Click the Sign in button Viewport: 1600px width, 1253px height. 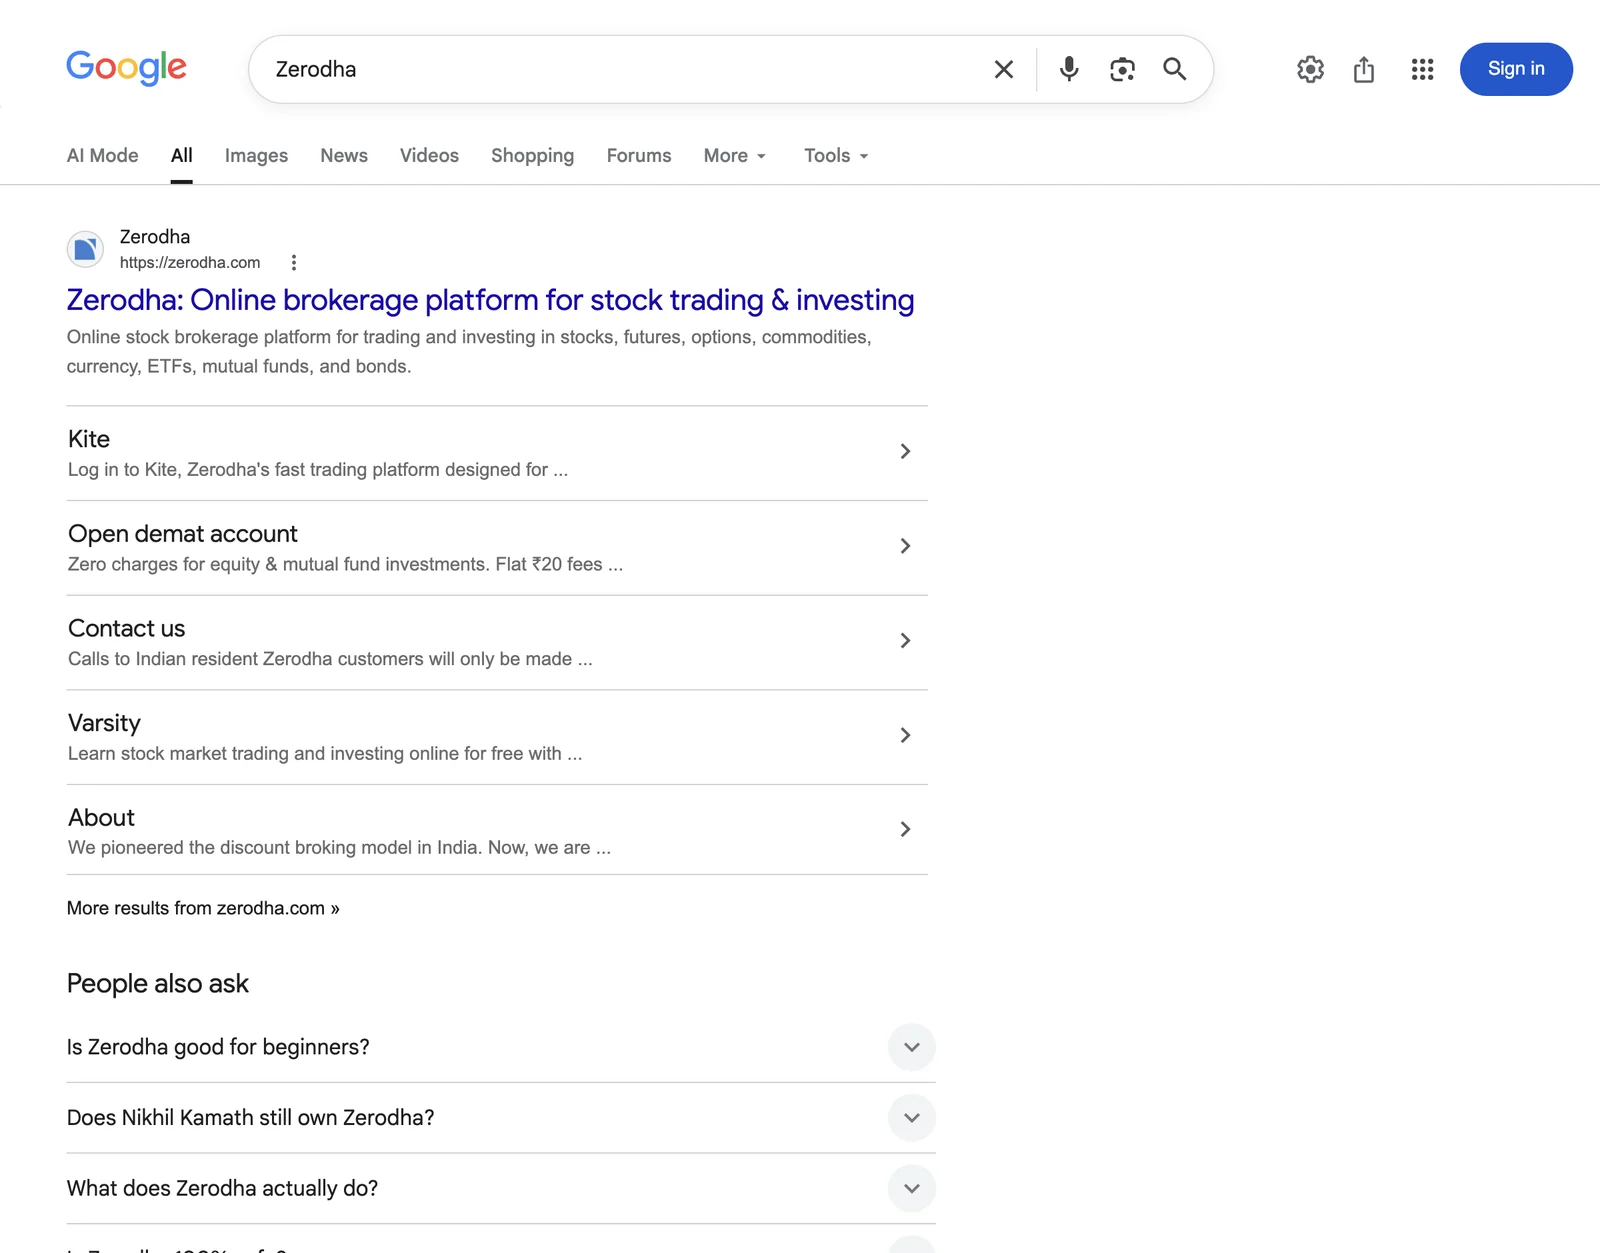click(1516, 69)
